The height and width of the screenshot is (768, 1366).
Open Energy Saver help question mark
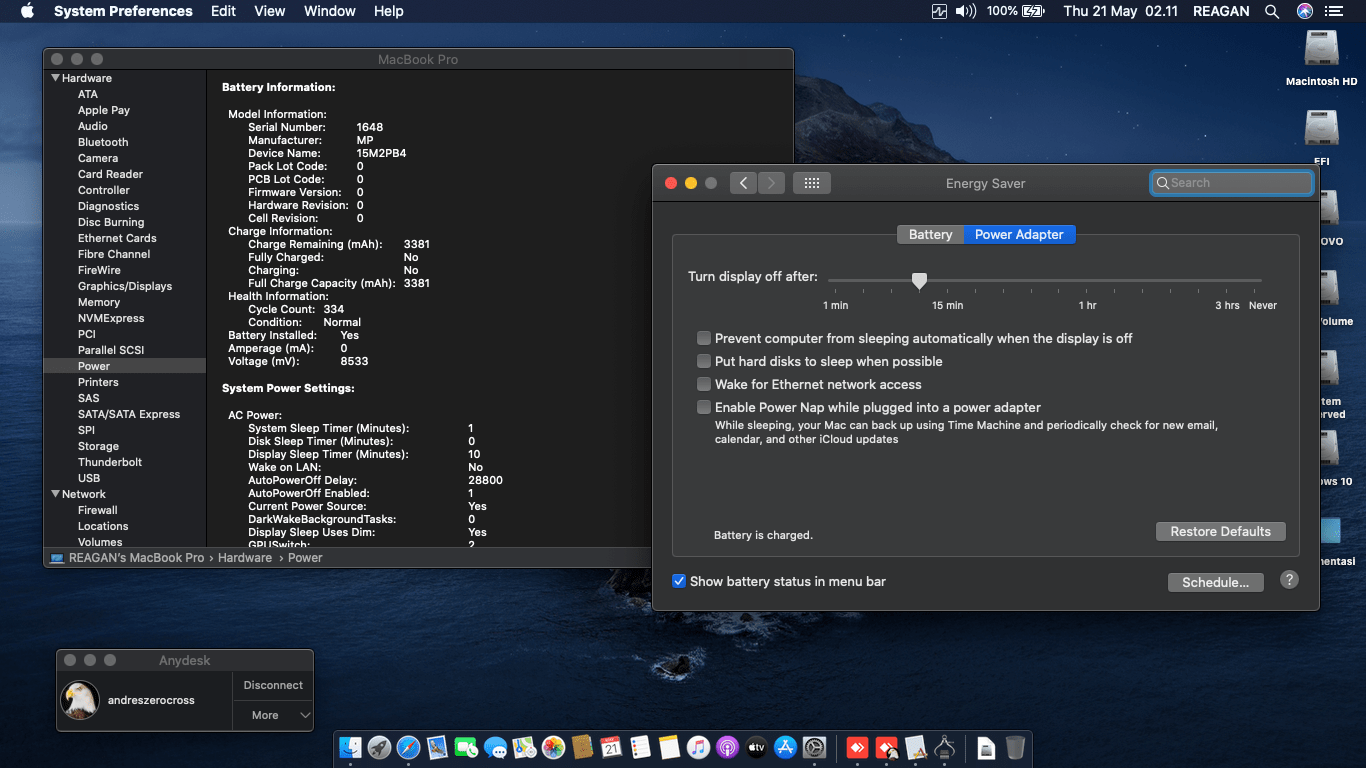coord(1289,580)
